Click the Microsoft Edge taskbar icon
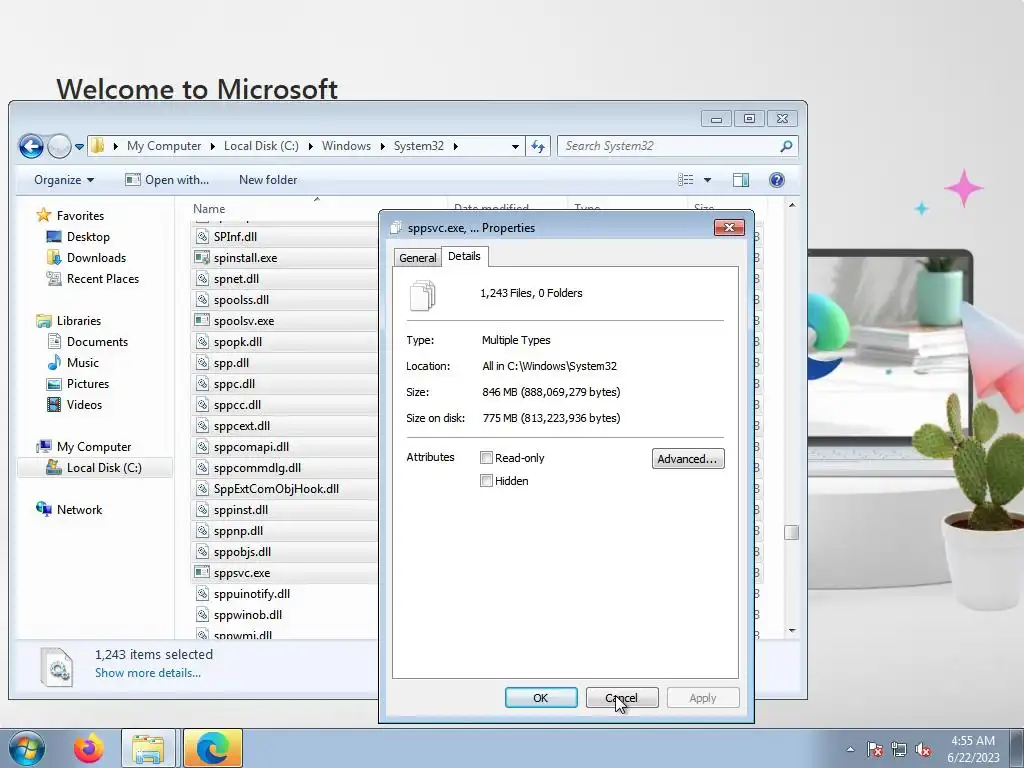1024x768 pixels. coord(213,748)
